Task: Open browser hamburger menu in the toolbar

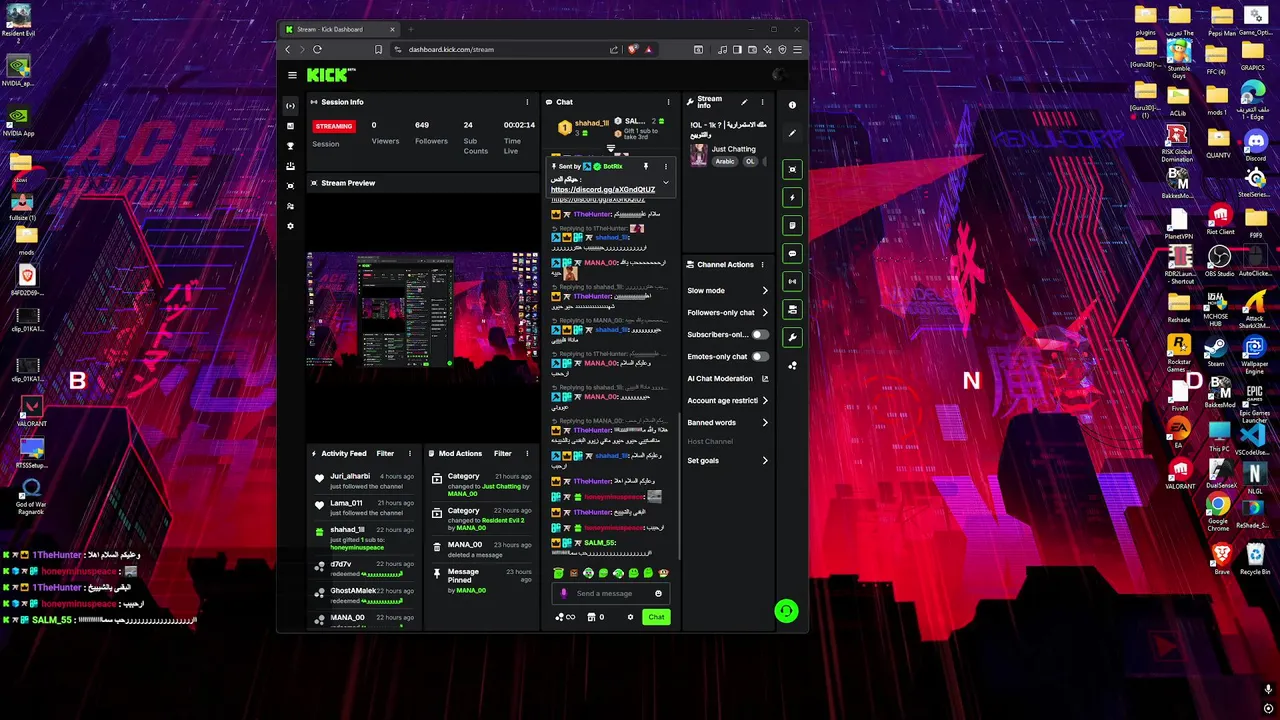Action: 797,49
